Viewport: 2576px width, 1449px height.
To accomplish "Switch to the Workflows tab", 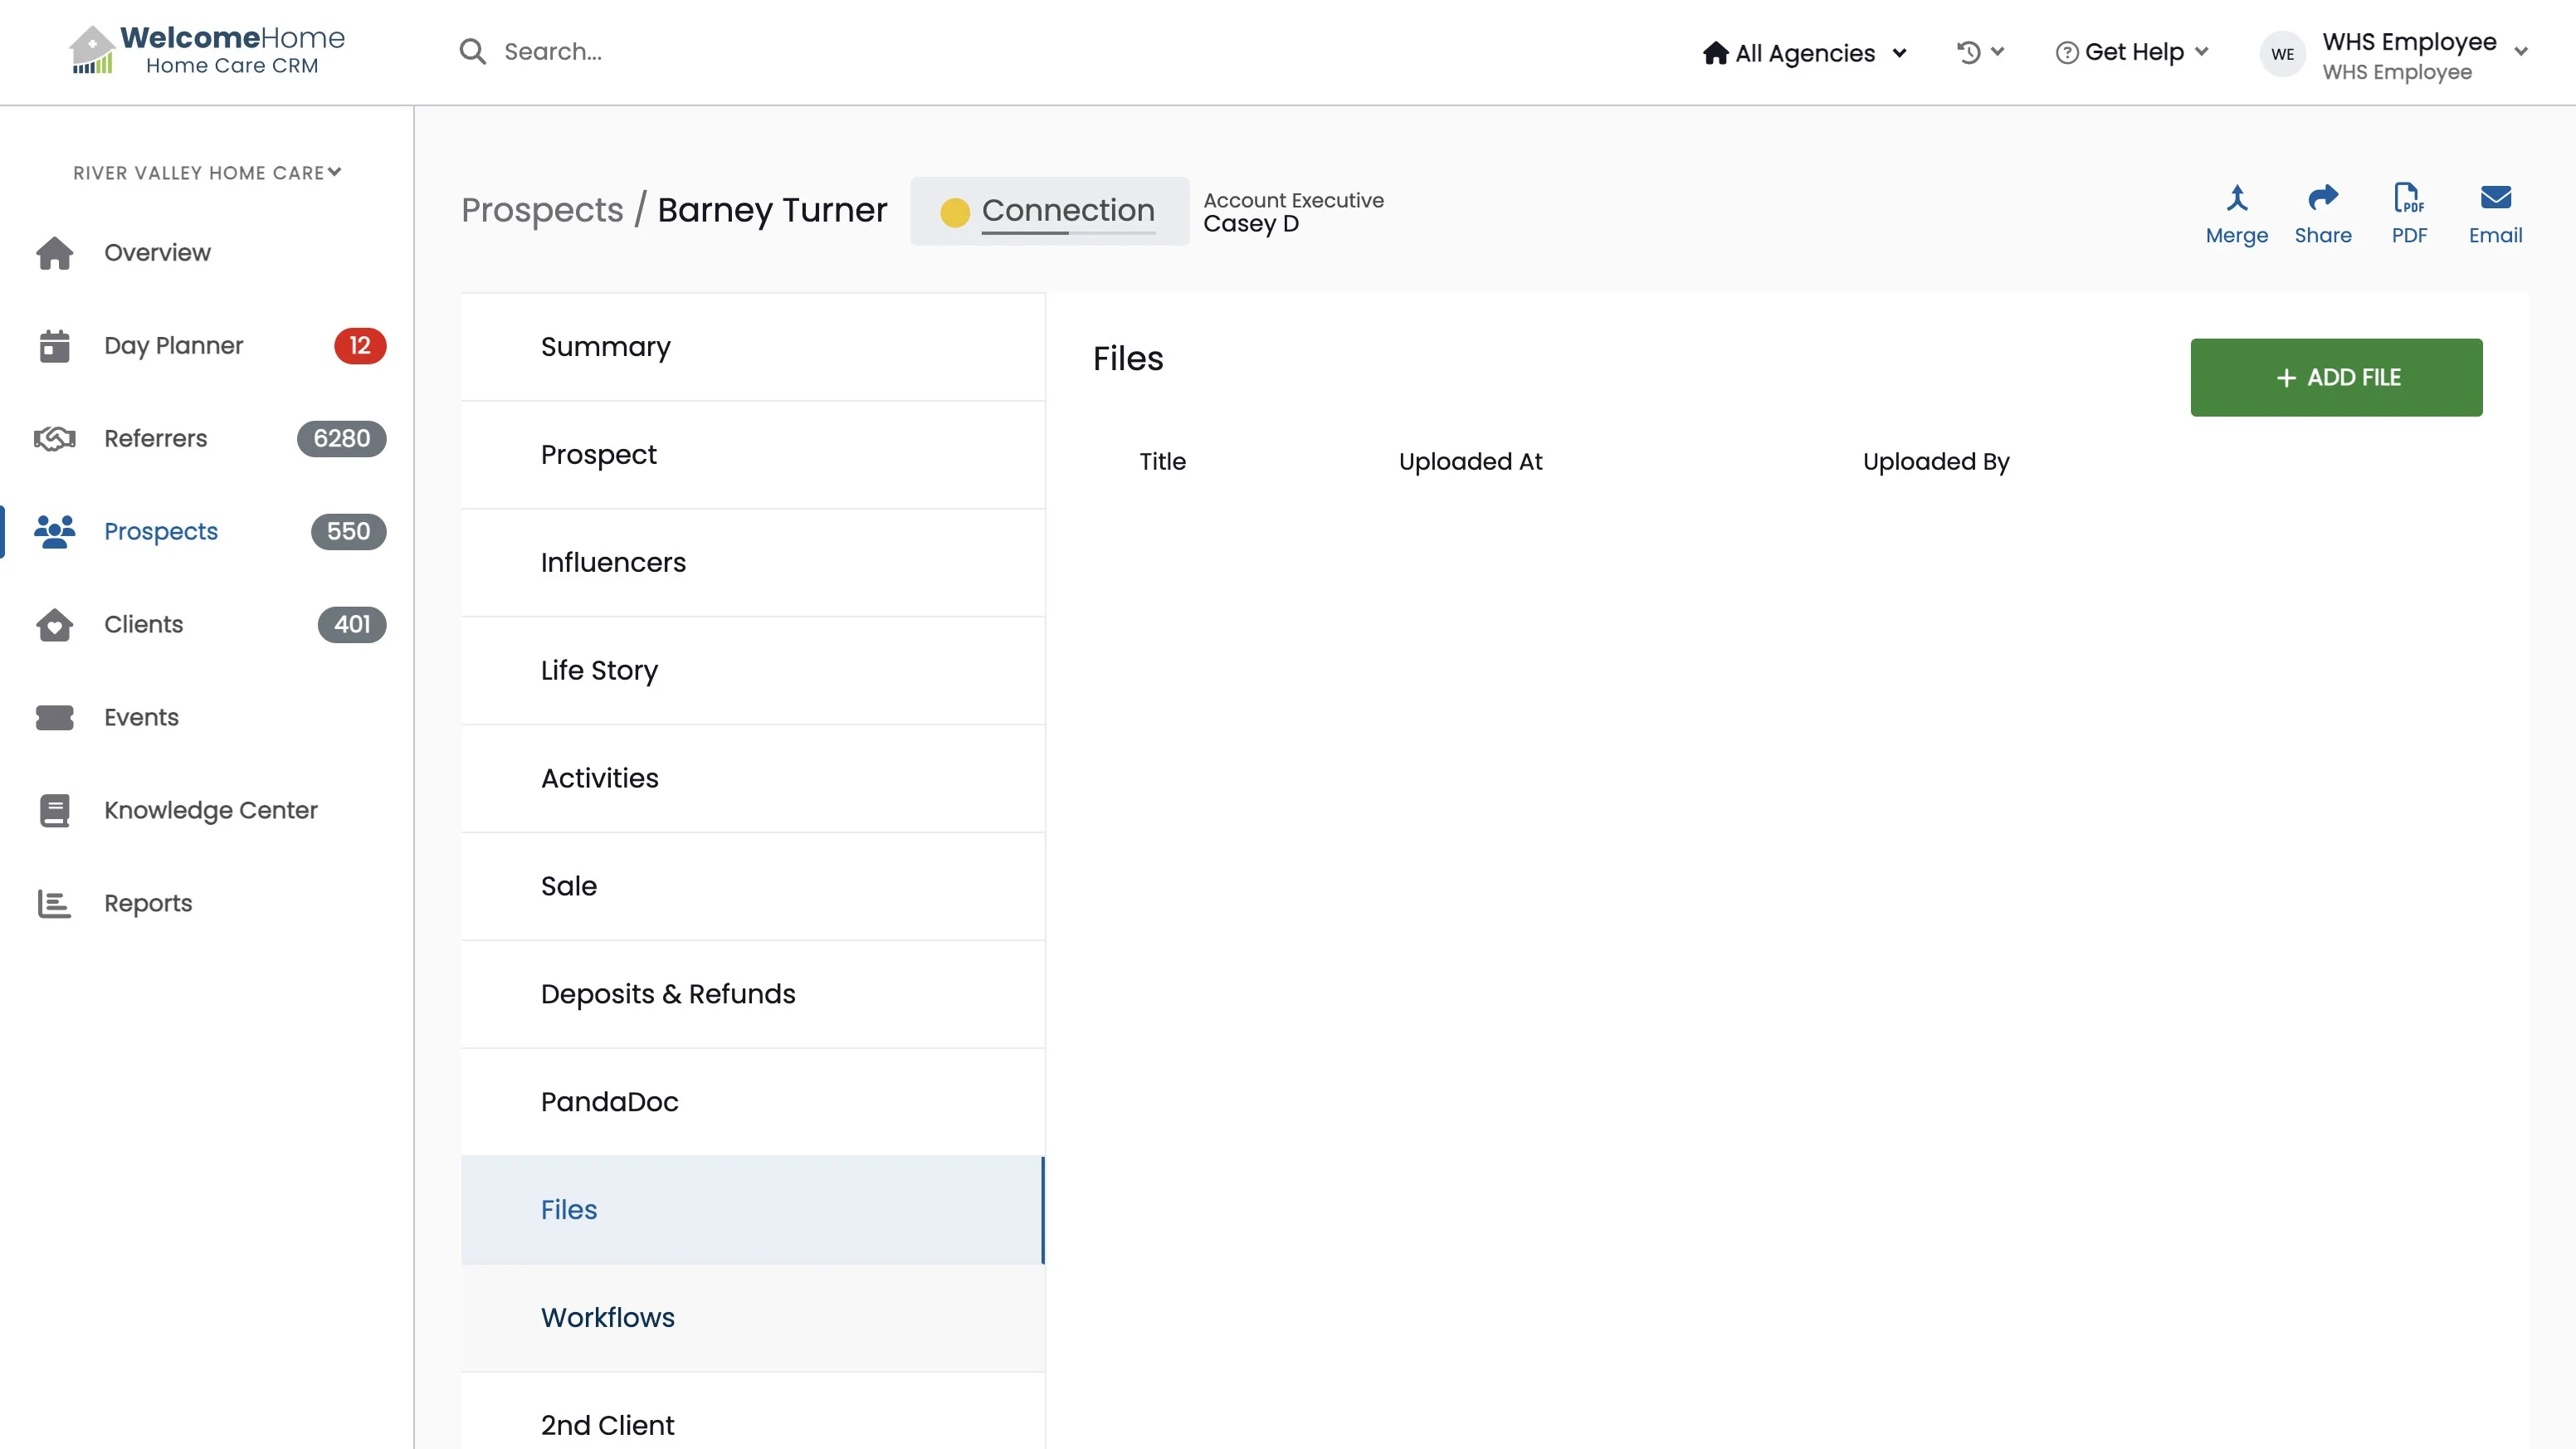I will pos(608,1318).
